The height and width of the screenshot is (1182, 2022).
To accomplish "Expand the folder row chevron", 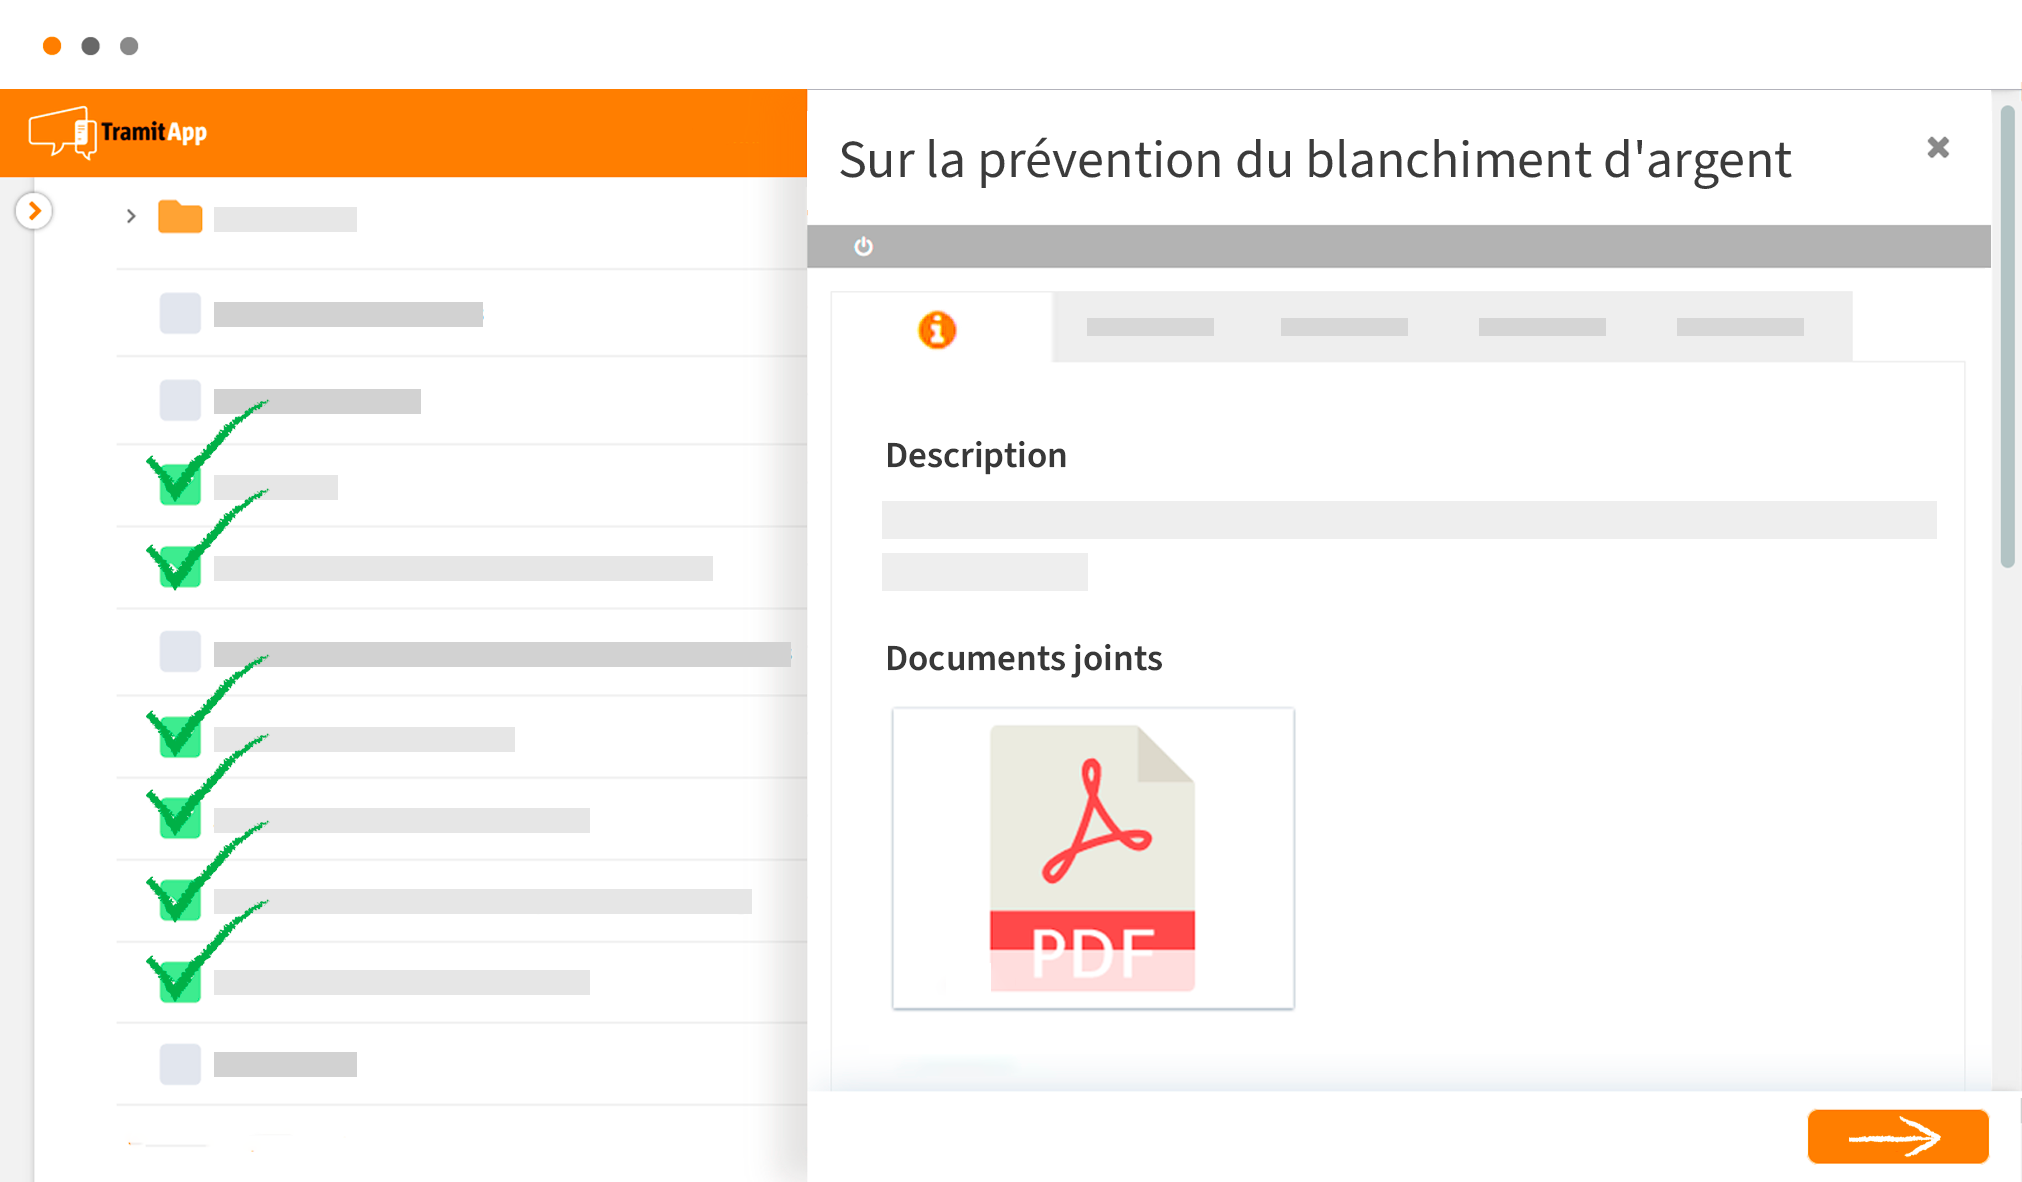I will [131, 216].
